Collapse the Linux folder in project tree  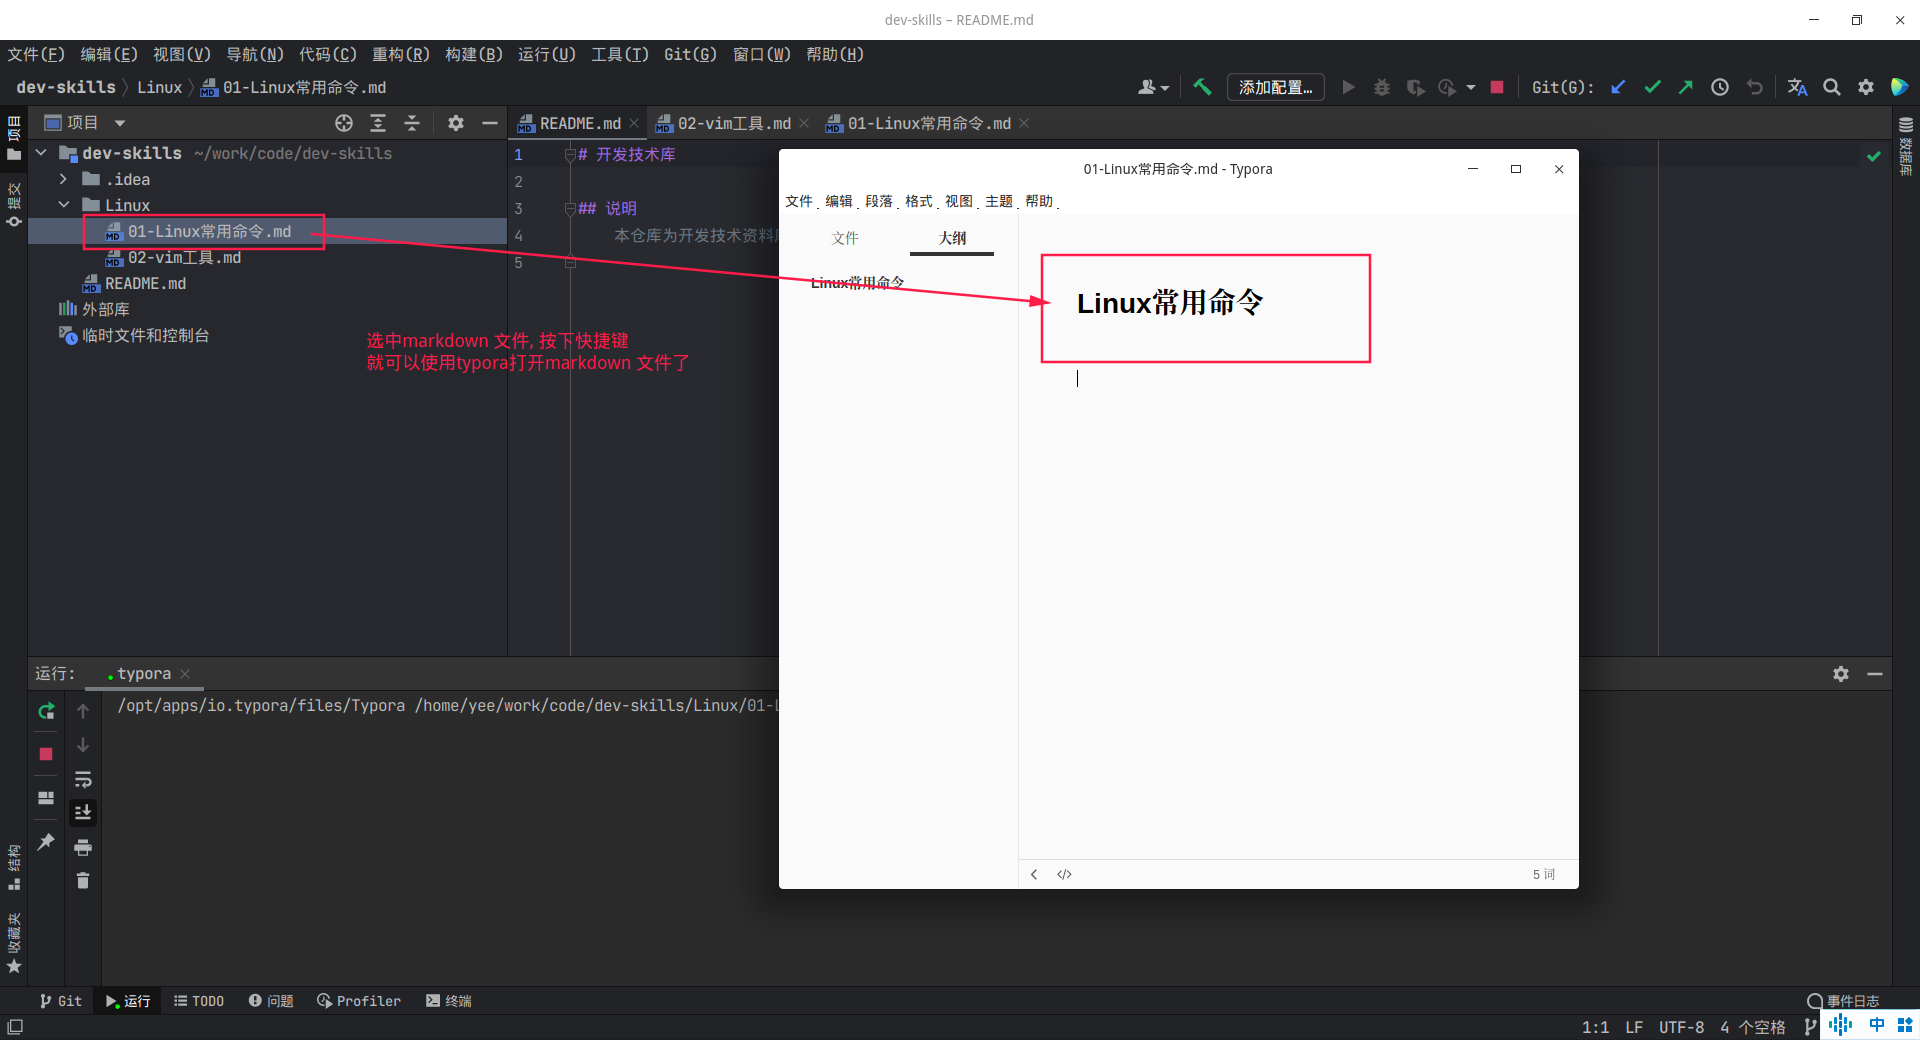(x=63, y=204)
